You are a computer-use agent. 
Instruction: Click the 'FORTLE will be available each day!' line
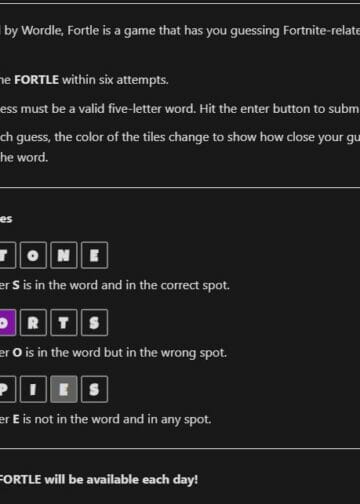99,480
